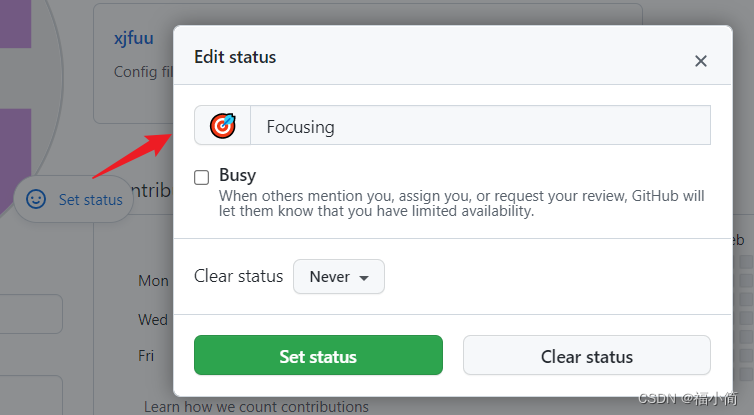Click the Edit status dialog heading

coord(235,57)
